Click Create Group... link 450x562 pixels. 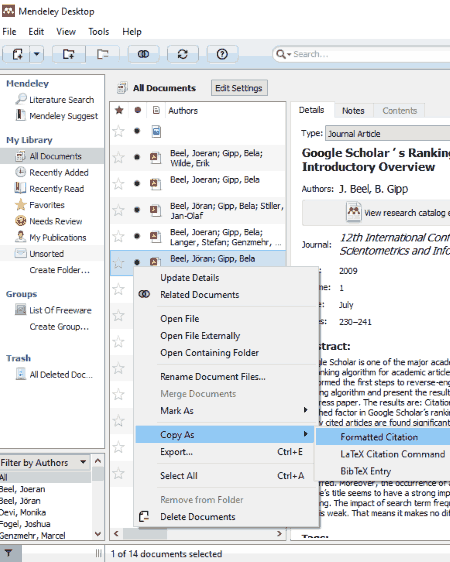click(59, 327)
